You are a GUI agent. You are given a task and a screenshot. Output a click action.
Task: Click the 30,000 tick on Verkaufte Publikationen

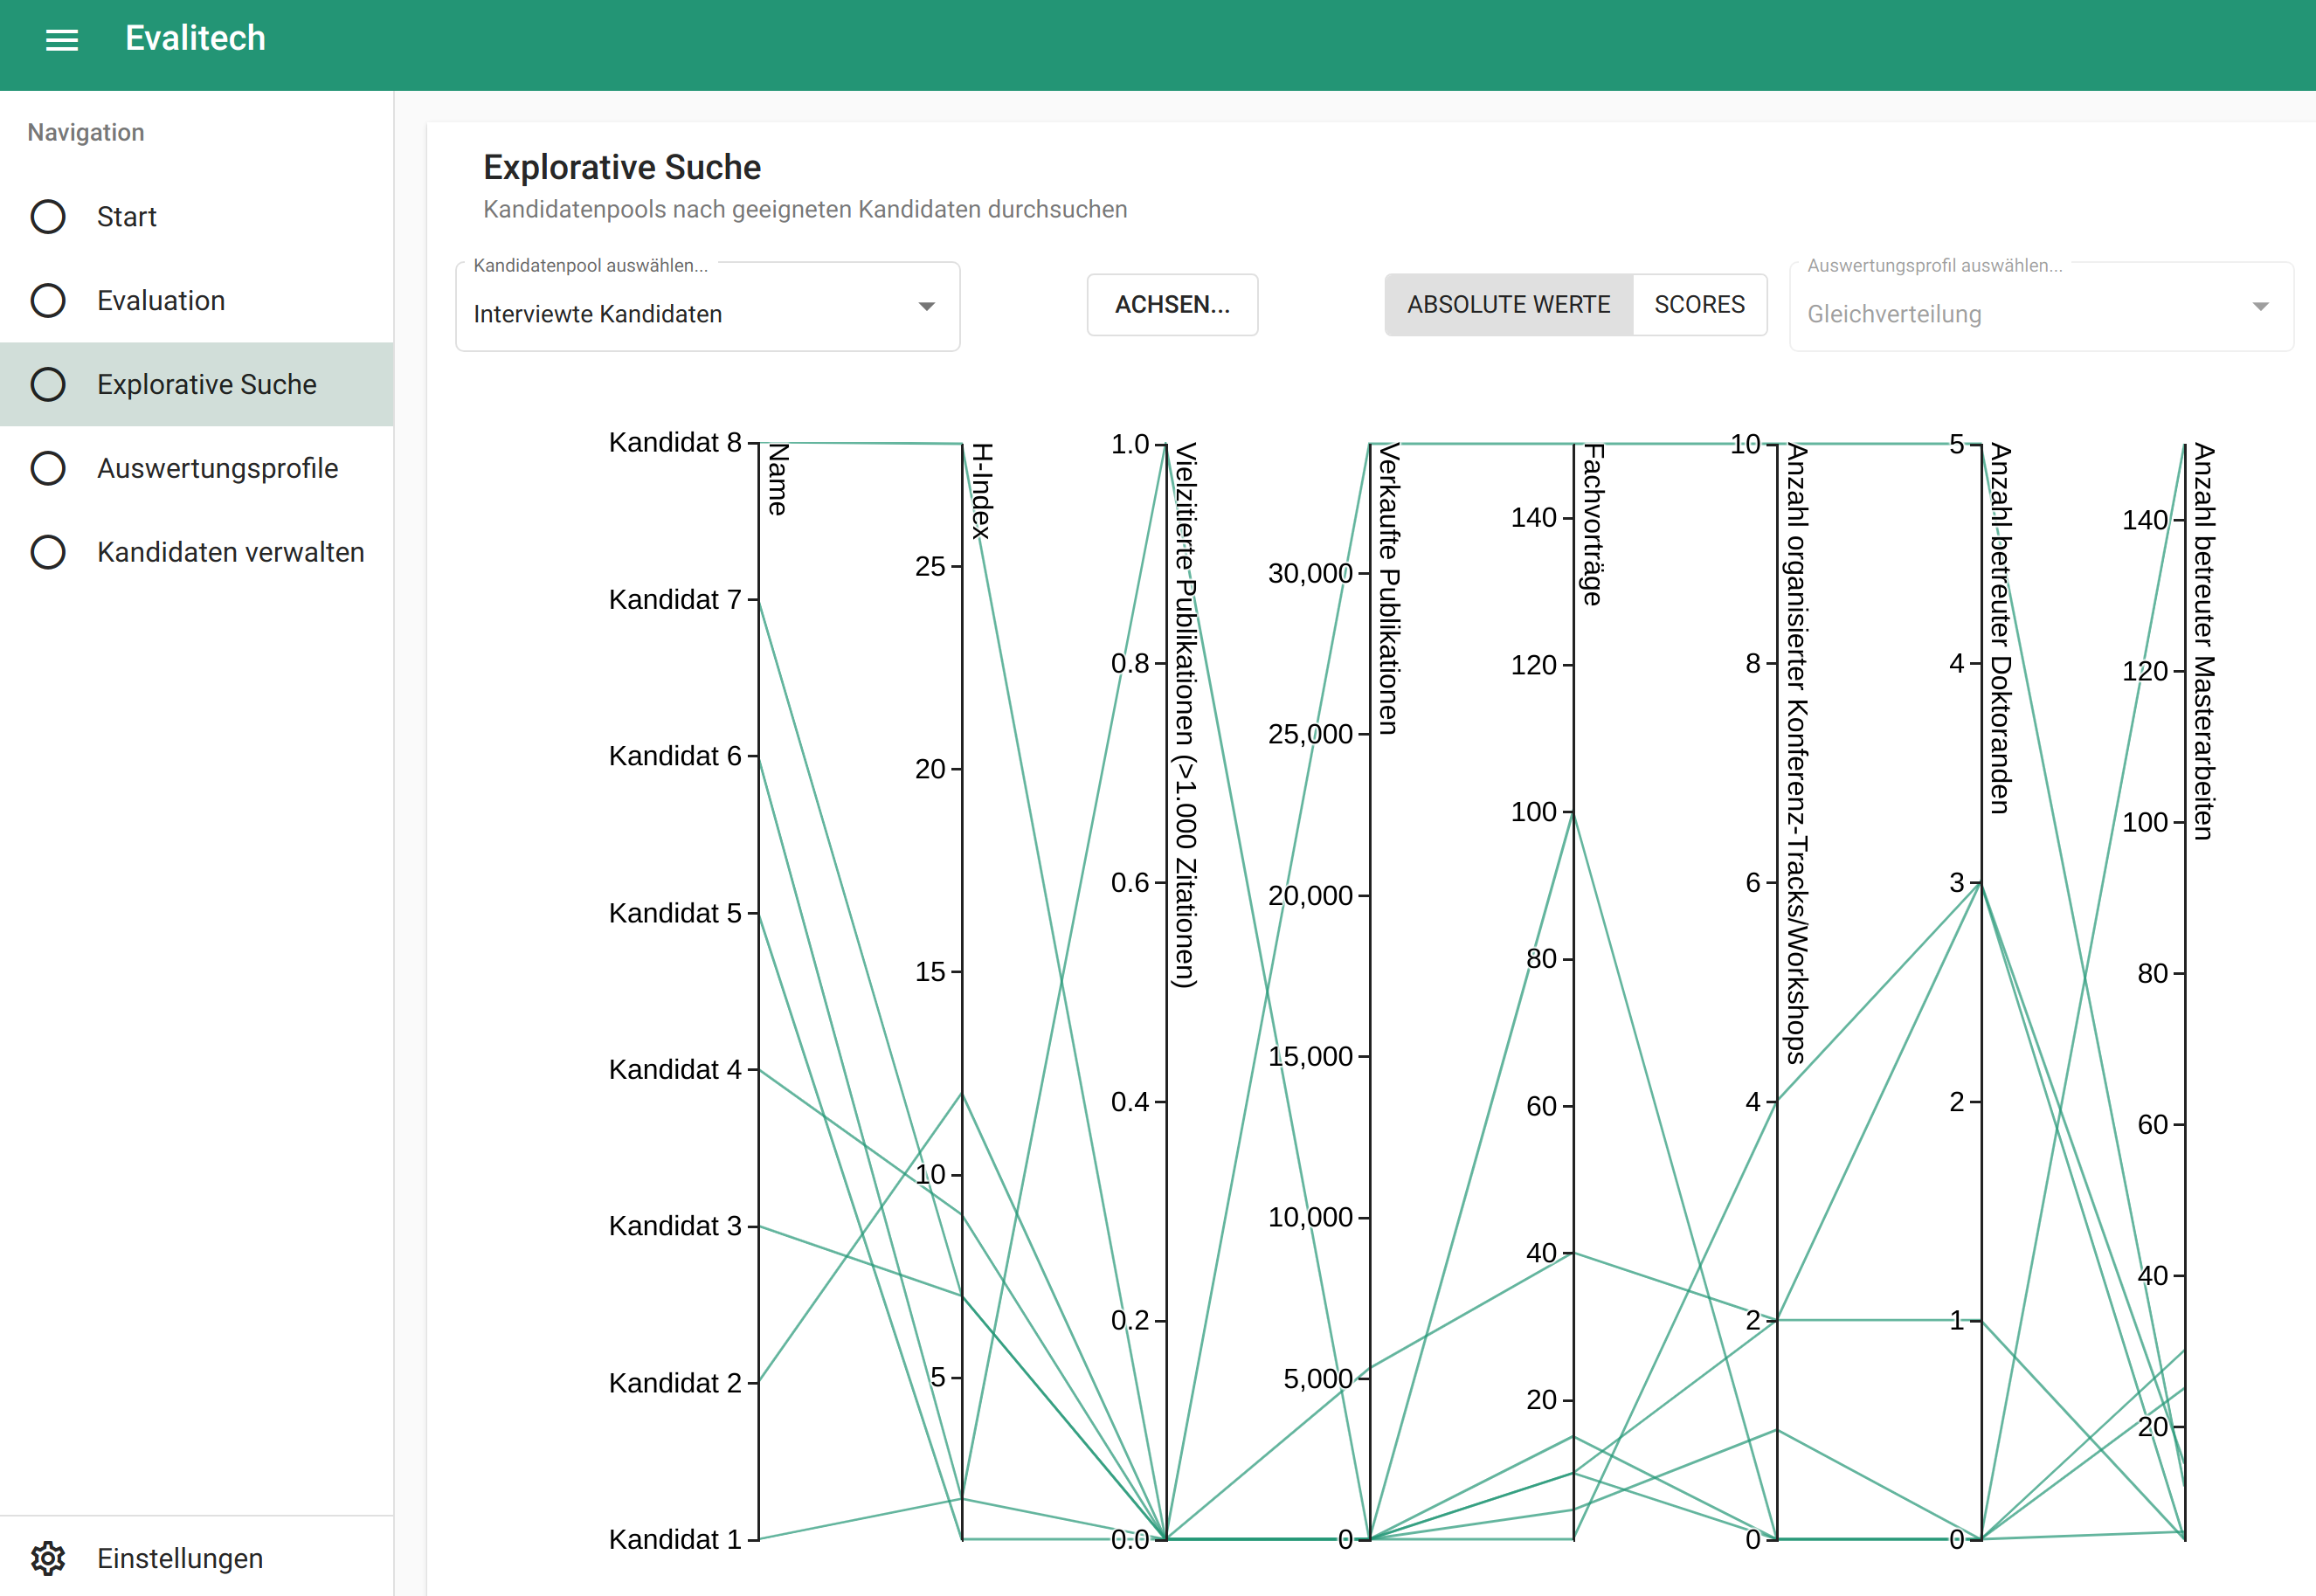(x=1311, y=574)
